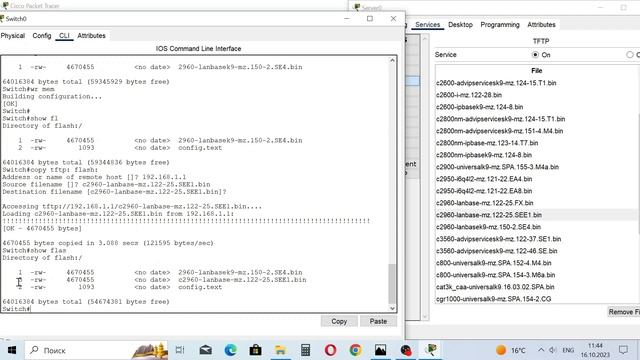Click the ENG language indicator
The image size is (640, 360).
[x=568, y=350]
